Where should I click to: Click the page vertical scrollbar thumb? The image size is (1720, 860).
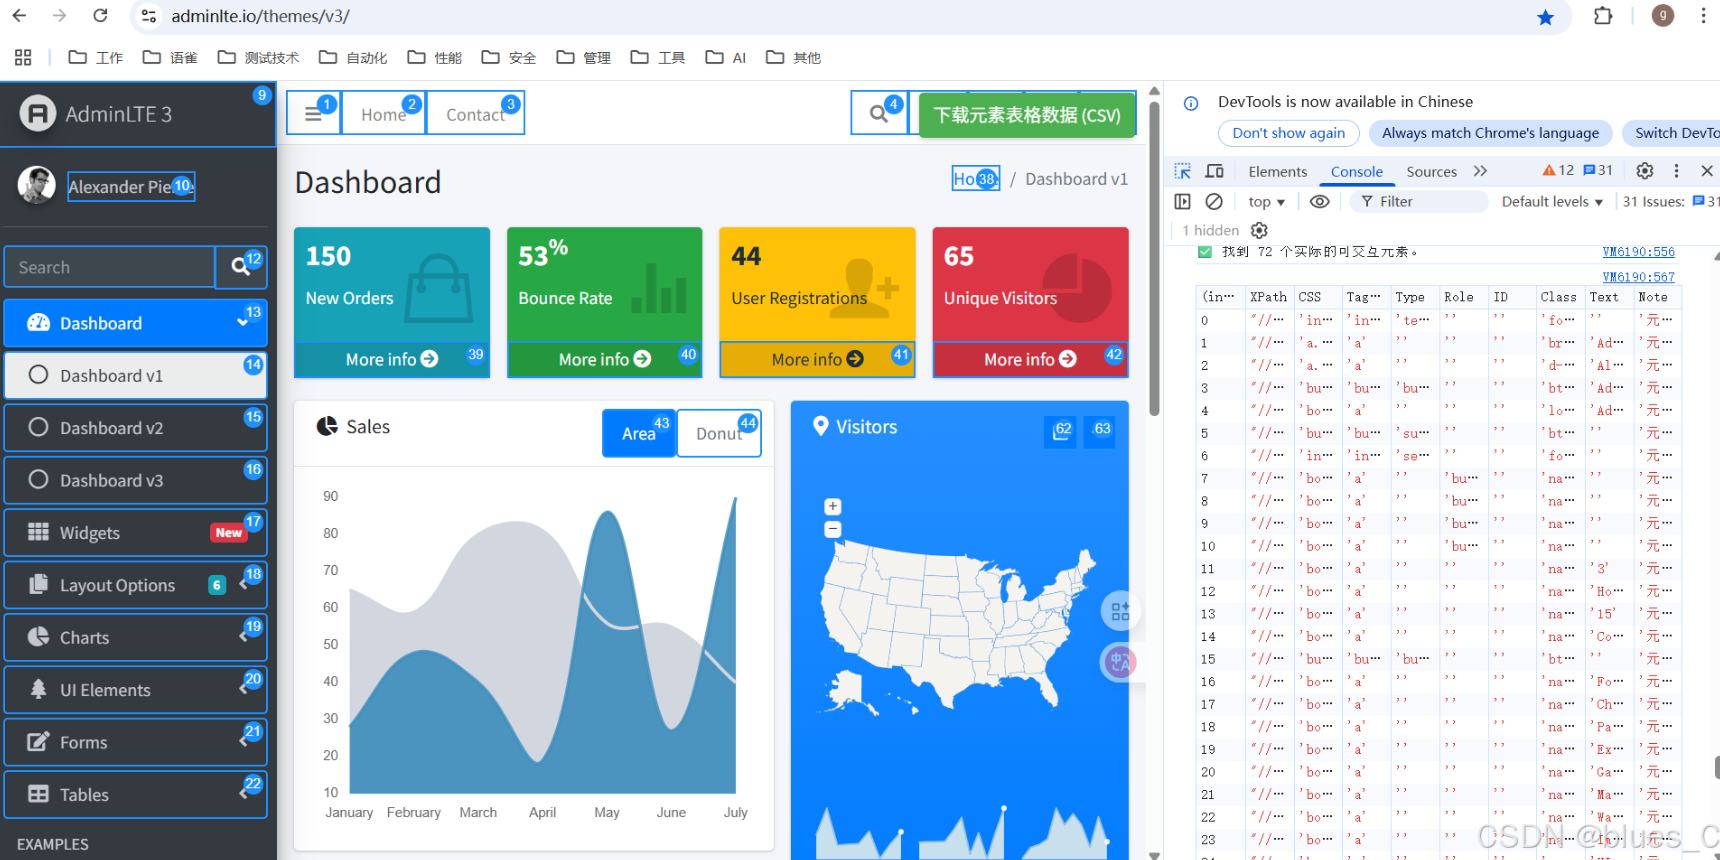click(x=1154, y=258)
